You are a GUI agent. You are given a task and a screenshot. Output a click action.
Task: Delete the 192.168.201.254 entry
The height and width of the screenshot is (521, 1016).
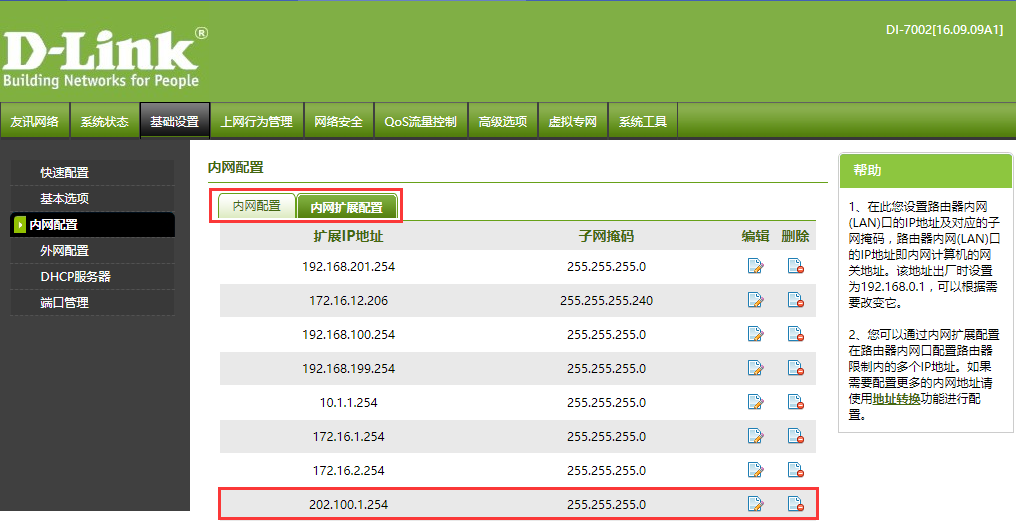(796, 266)
